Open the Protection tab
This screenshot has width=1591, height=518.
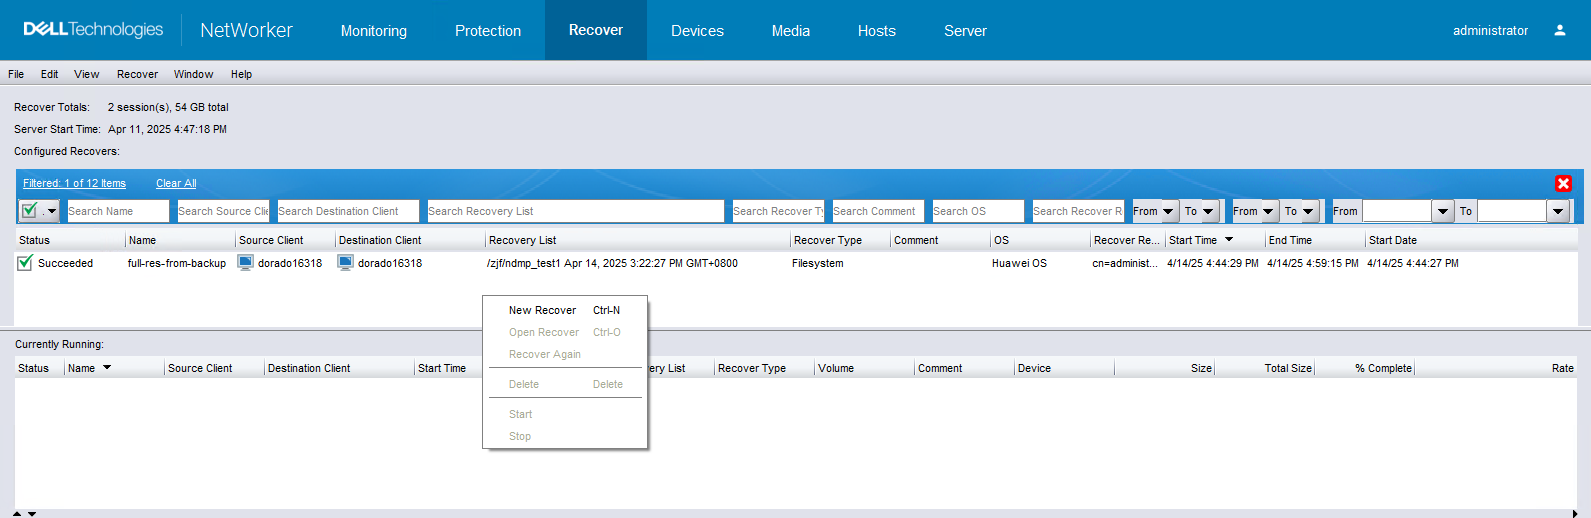point(488,31)
